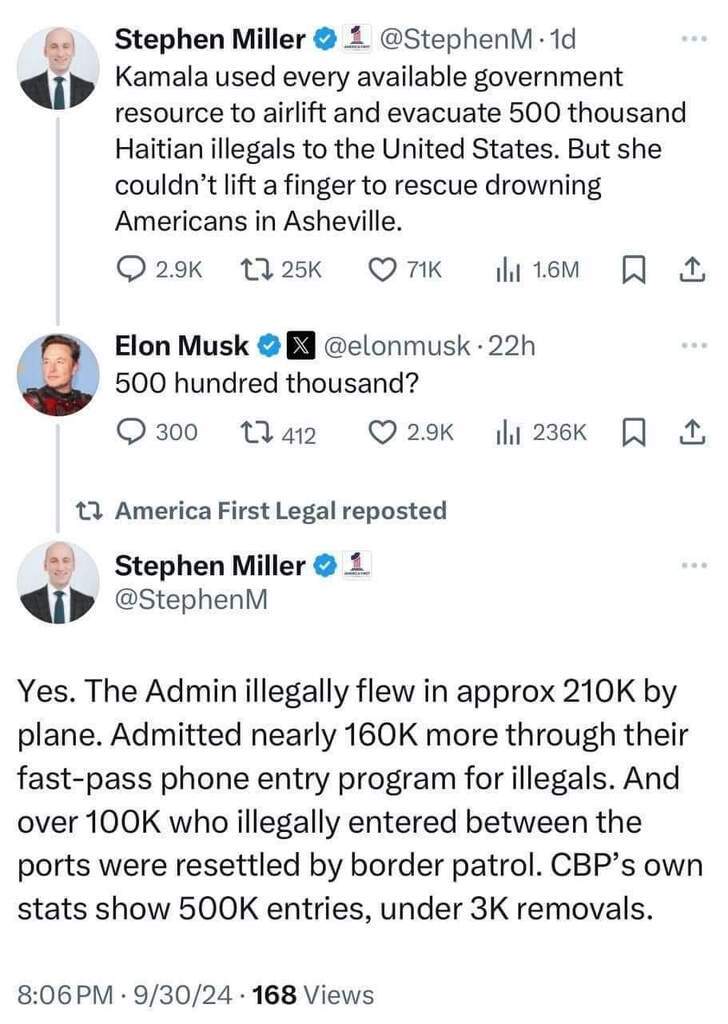Open Stephen Miller's avatar on the top tweet
The height and width of the screenshot is (1024, 728).
click(58, 68)
